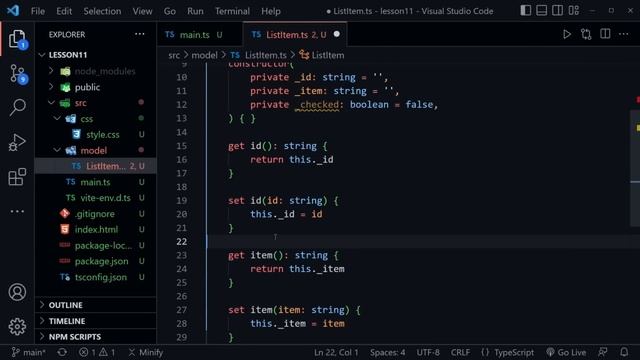Run the file with the play icon
640x360 pixels.
click(x=567, y=34)
